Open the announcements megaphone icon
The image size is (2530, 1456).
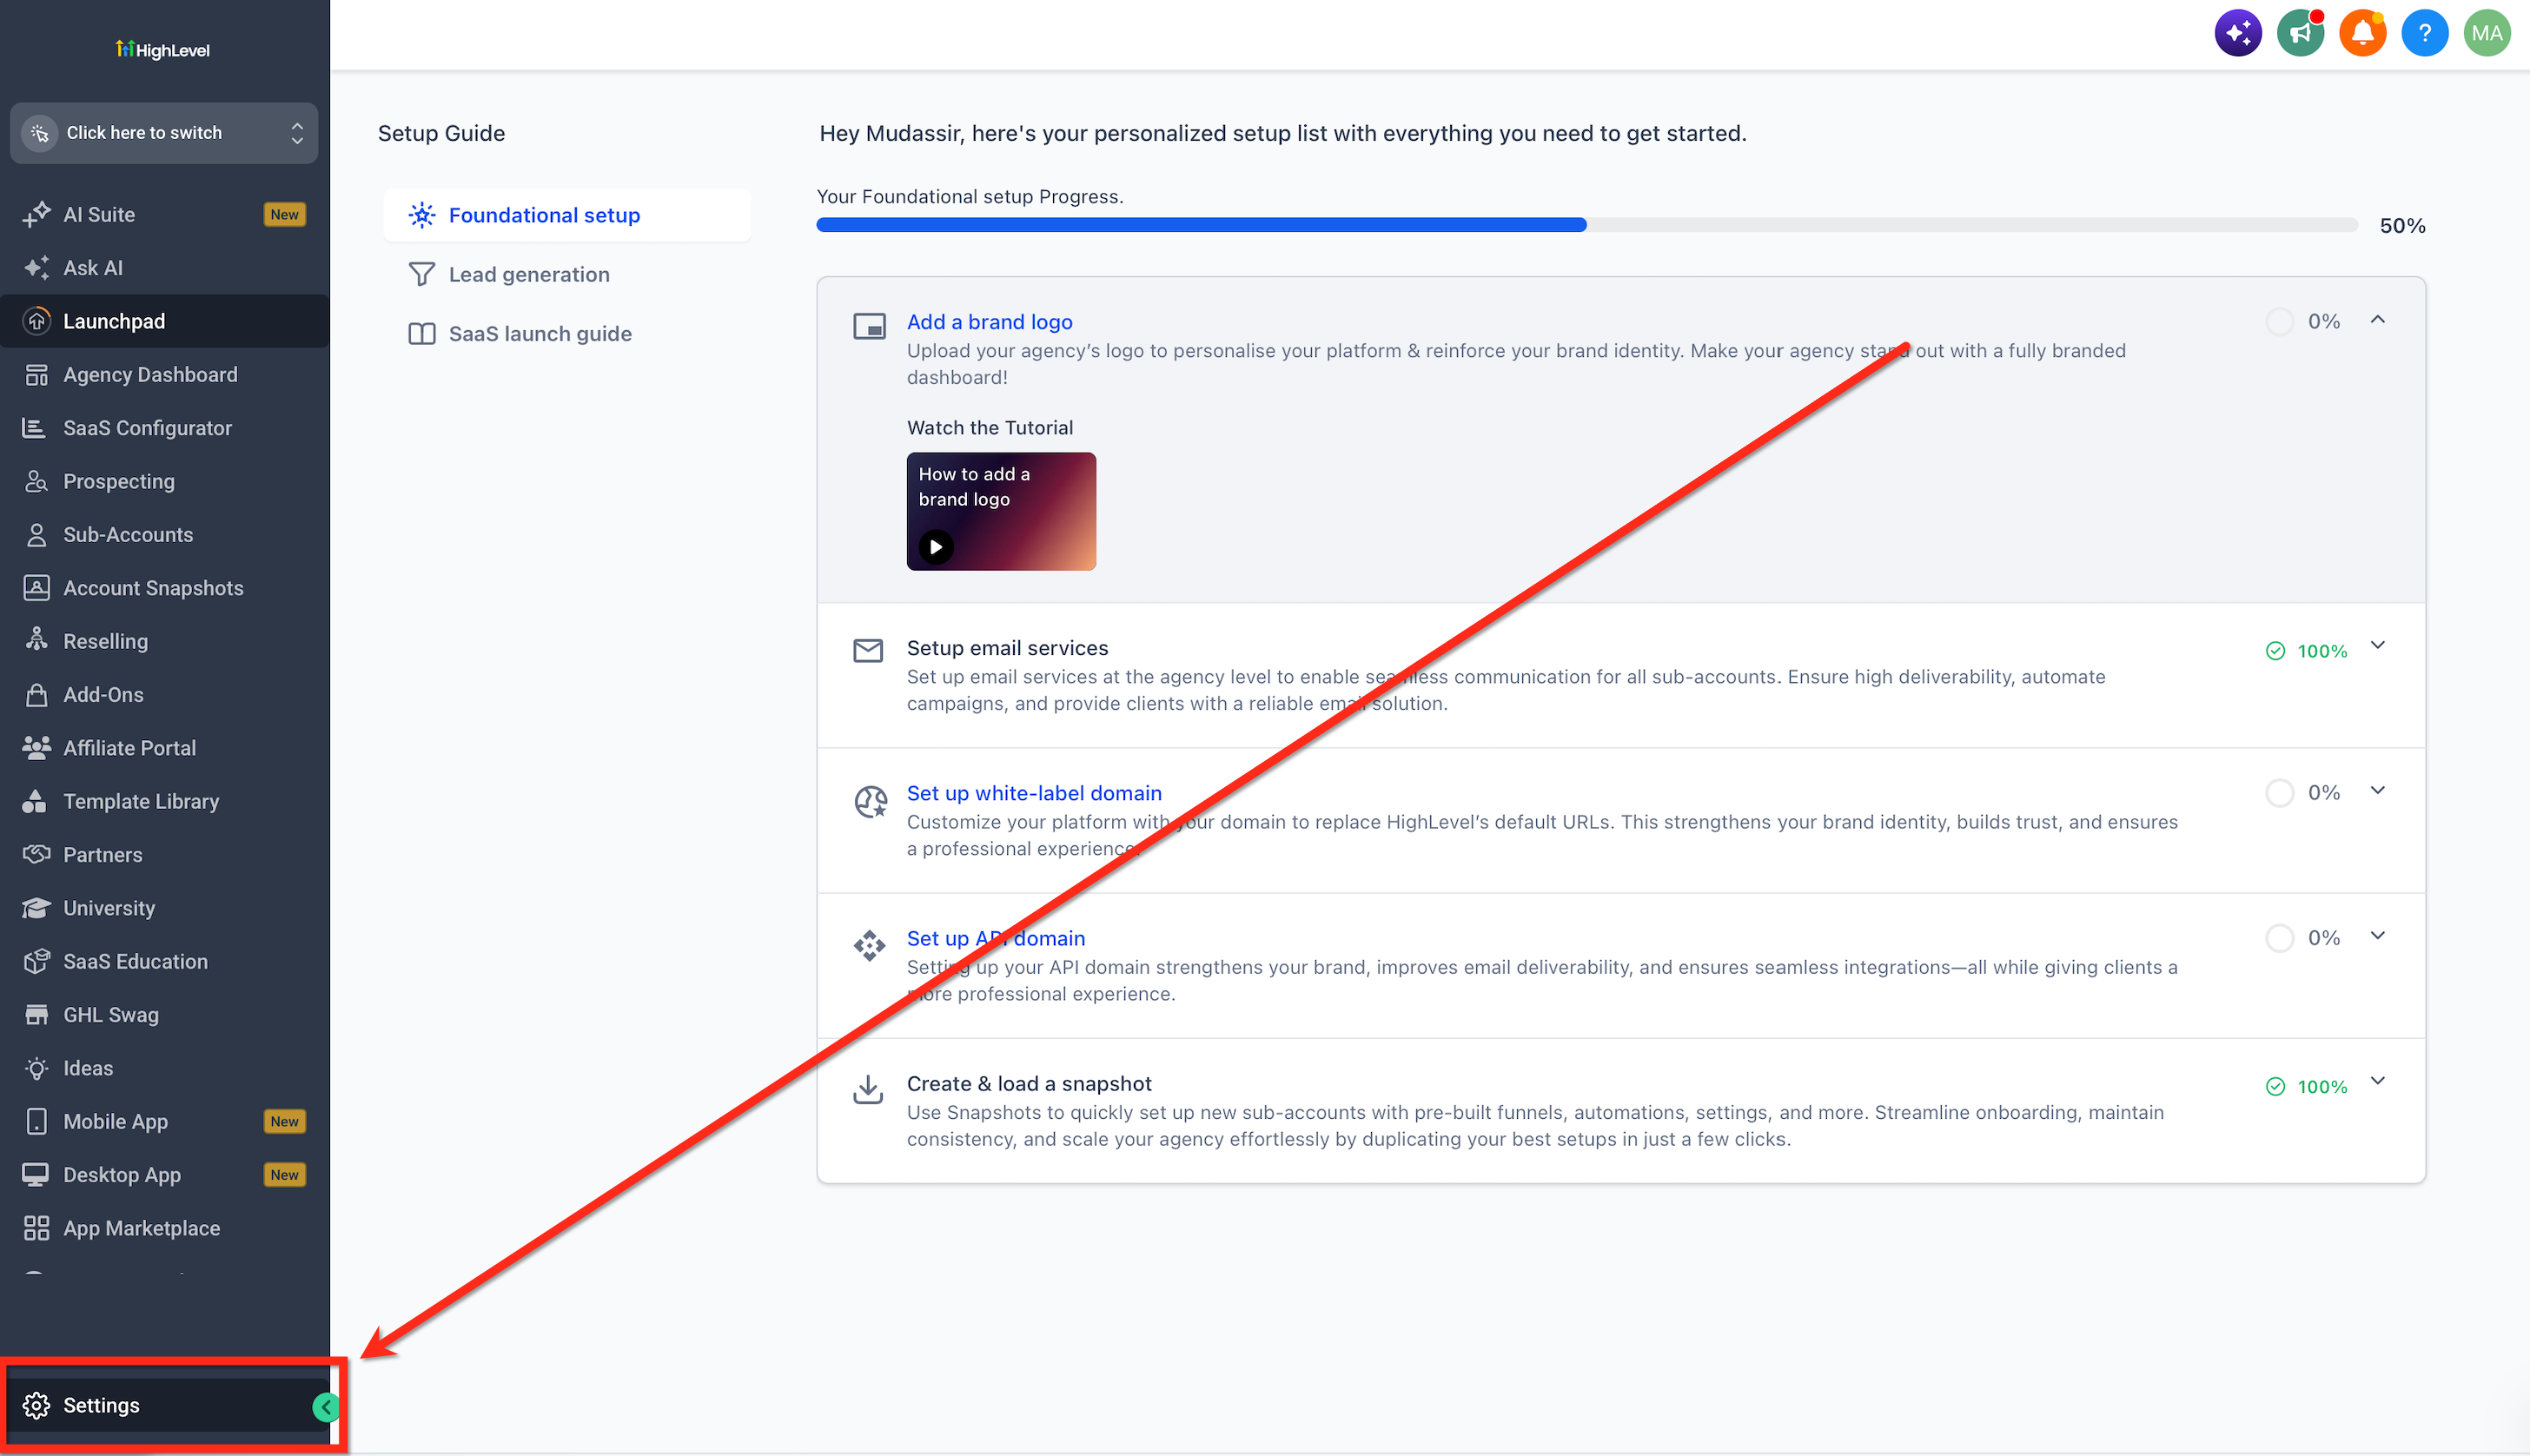click(2300, 34)
